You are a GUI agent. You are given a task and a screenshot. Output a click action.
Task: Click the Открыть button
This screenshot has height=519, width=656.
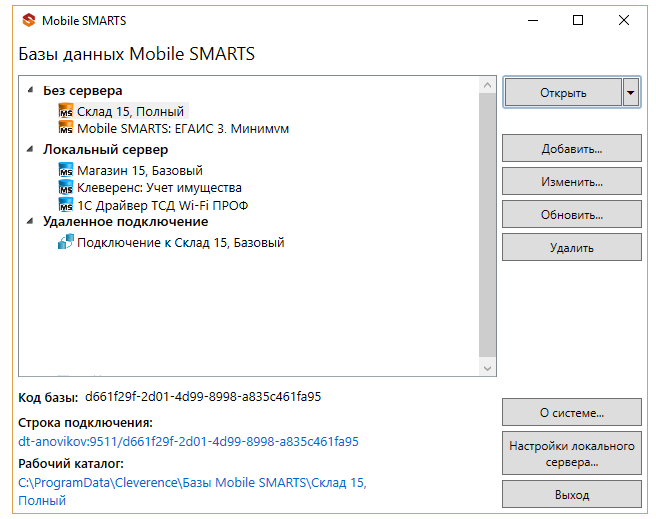click(x=563, y=92)
